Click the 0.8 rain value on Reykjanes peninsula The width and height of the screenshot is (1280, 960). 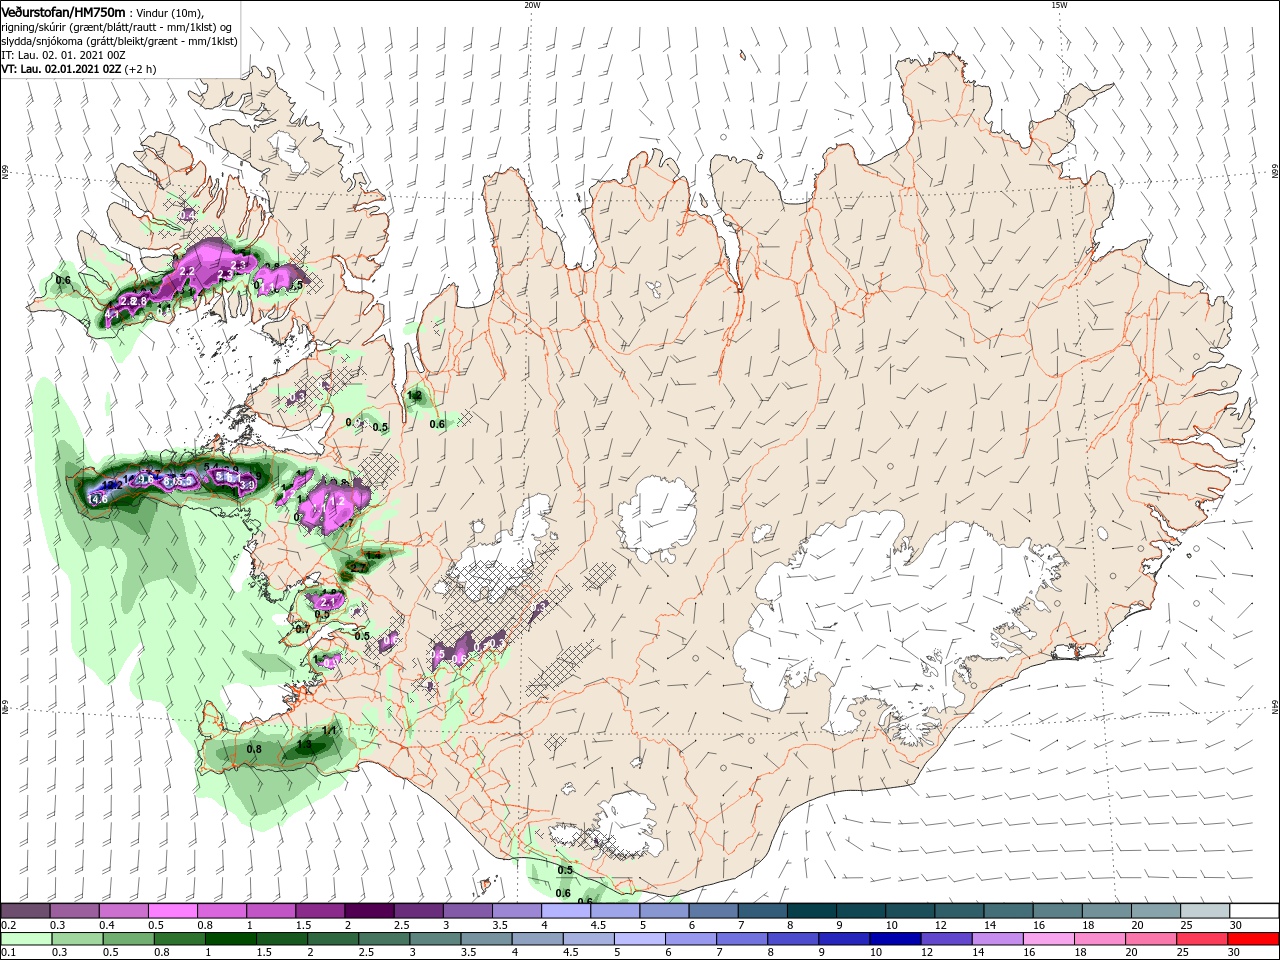254,749
